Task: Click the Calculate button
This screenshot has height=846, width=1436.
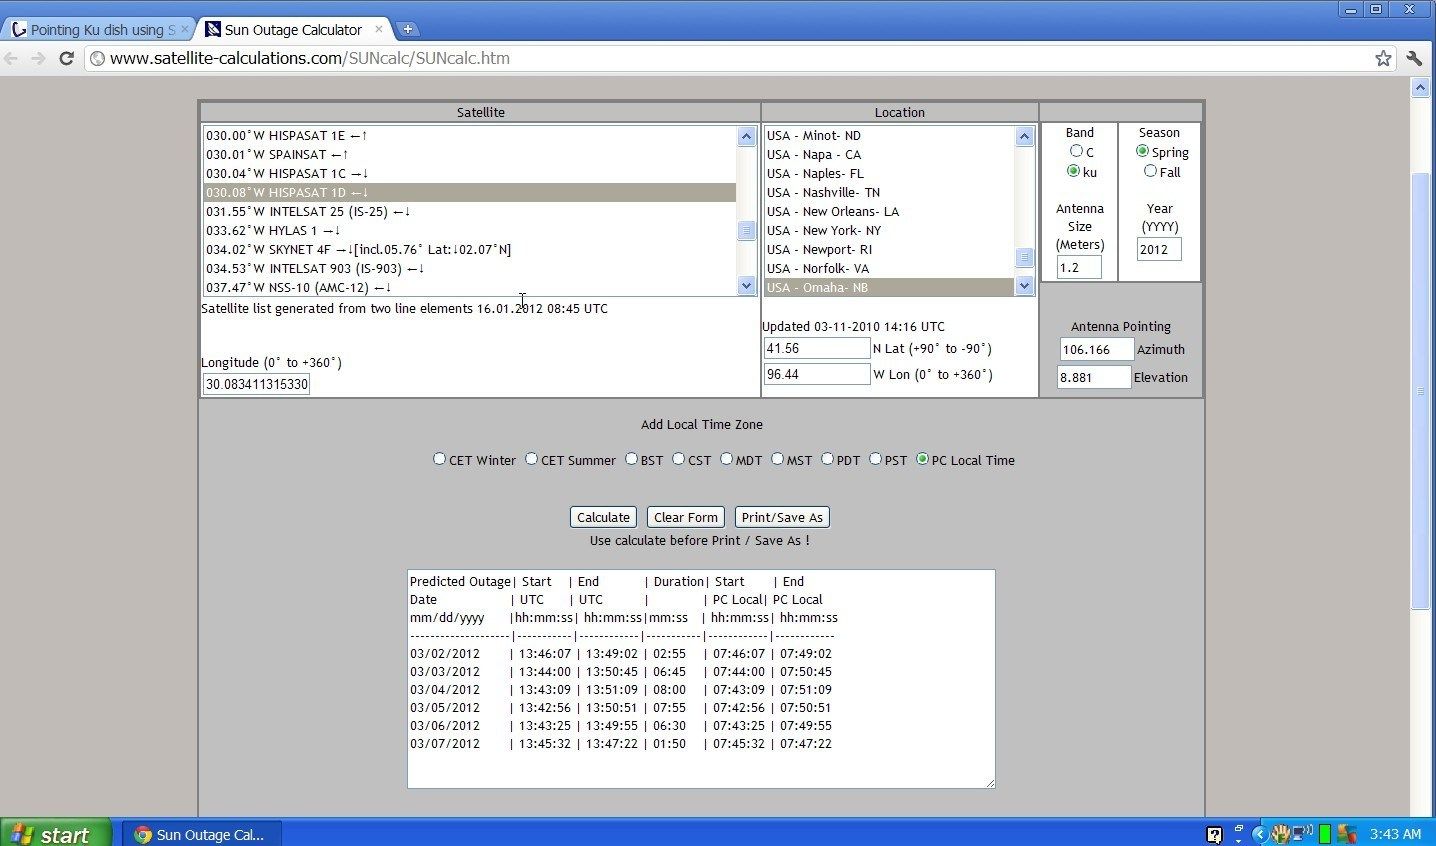Action: click(603, 517)
